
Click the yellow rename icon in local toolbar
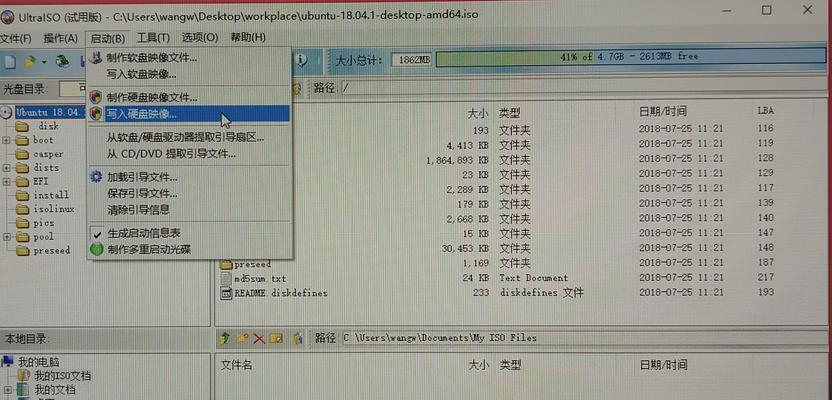(276, 338)
